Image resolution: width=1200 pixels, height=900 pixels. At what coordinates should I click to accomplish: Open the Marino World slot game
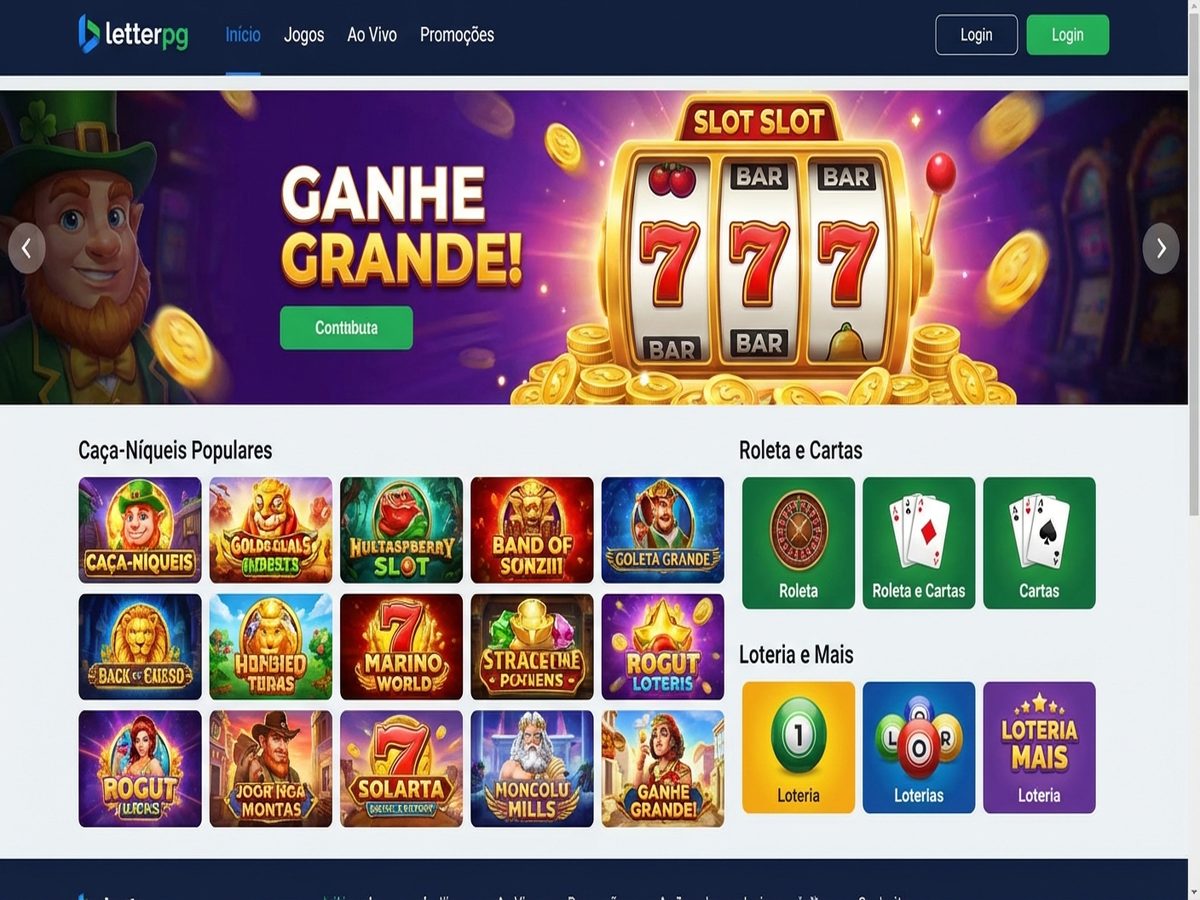coord(401,647)
